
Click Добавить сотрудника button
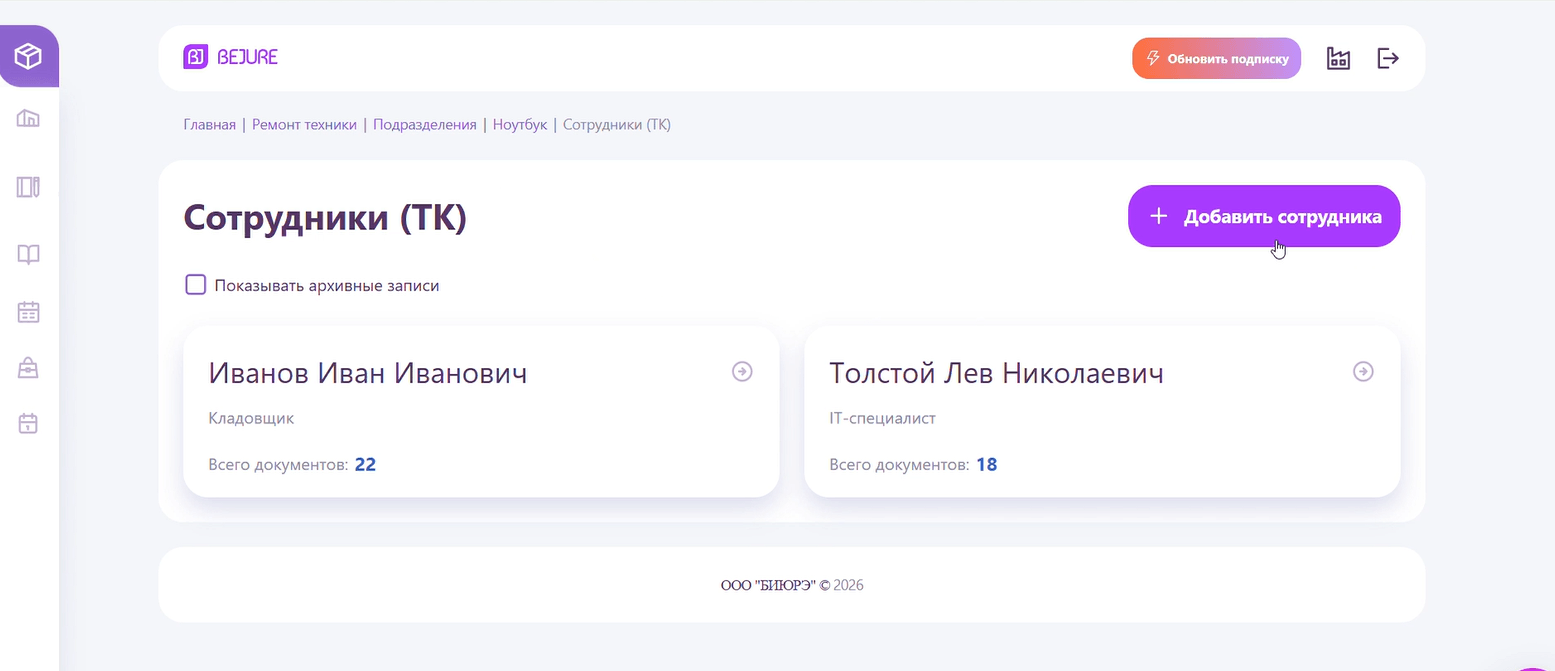[x=1264, y=216]
